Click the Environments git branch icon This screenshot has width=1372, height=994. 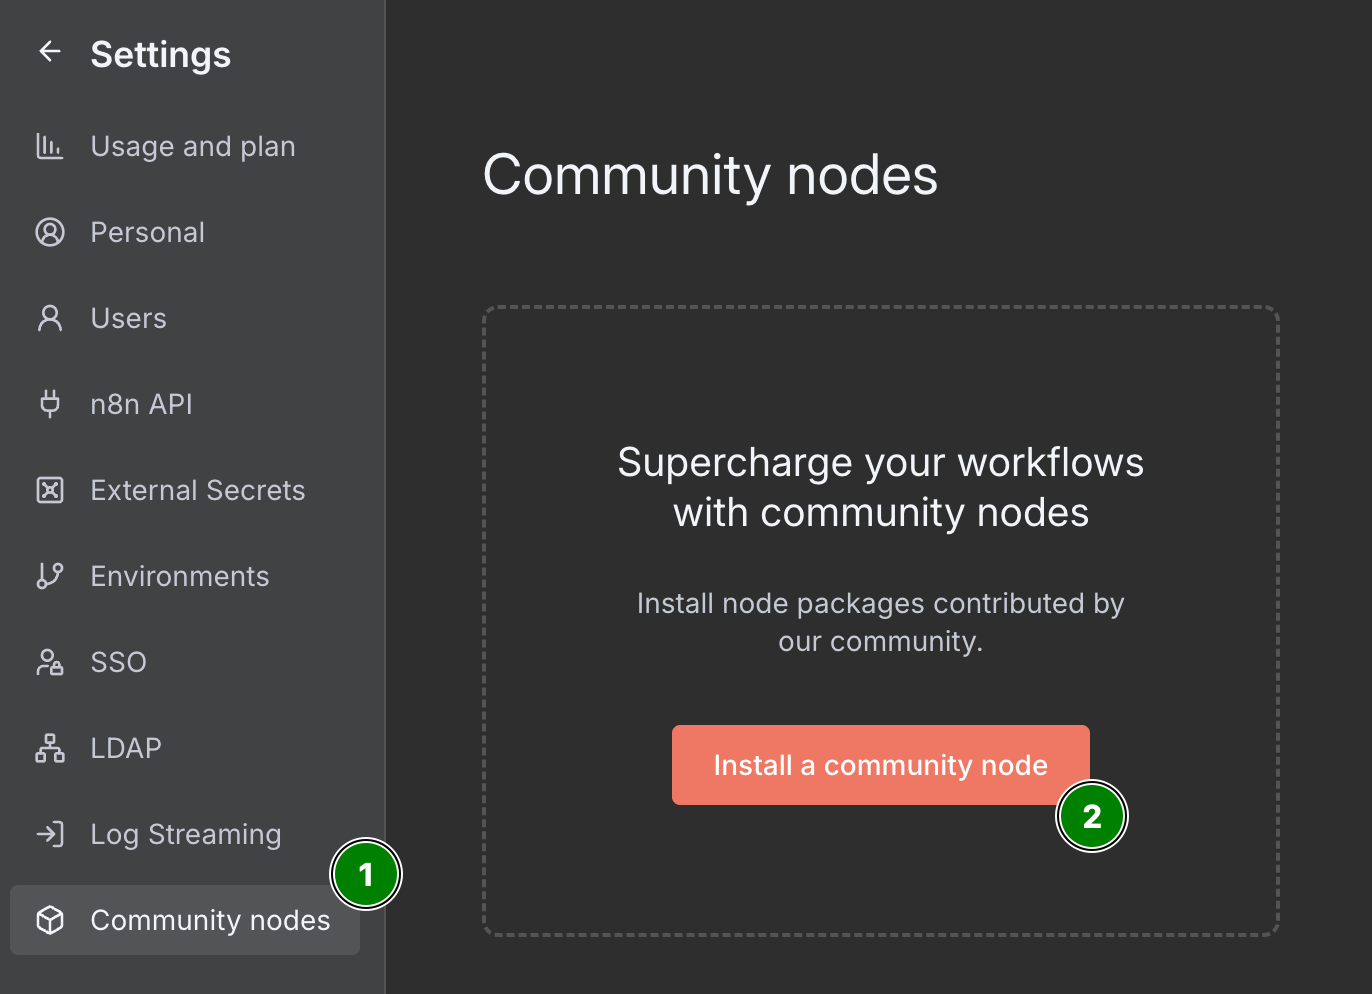50,576
